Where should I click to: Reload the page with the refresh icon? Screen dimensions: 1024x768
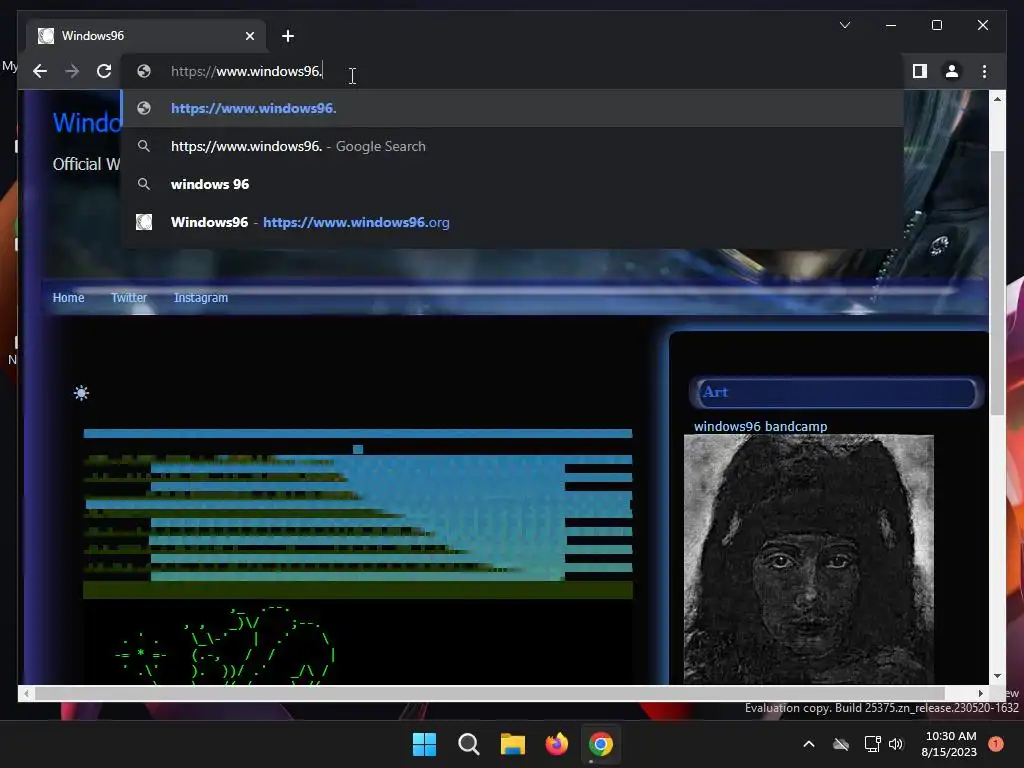coord(104,71)
